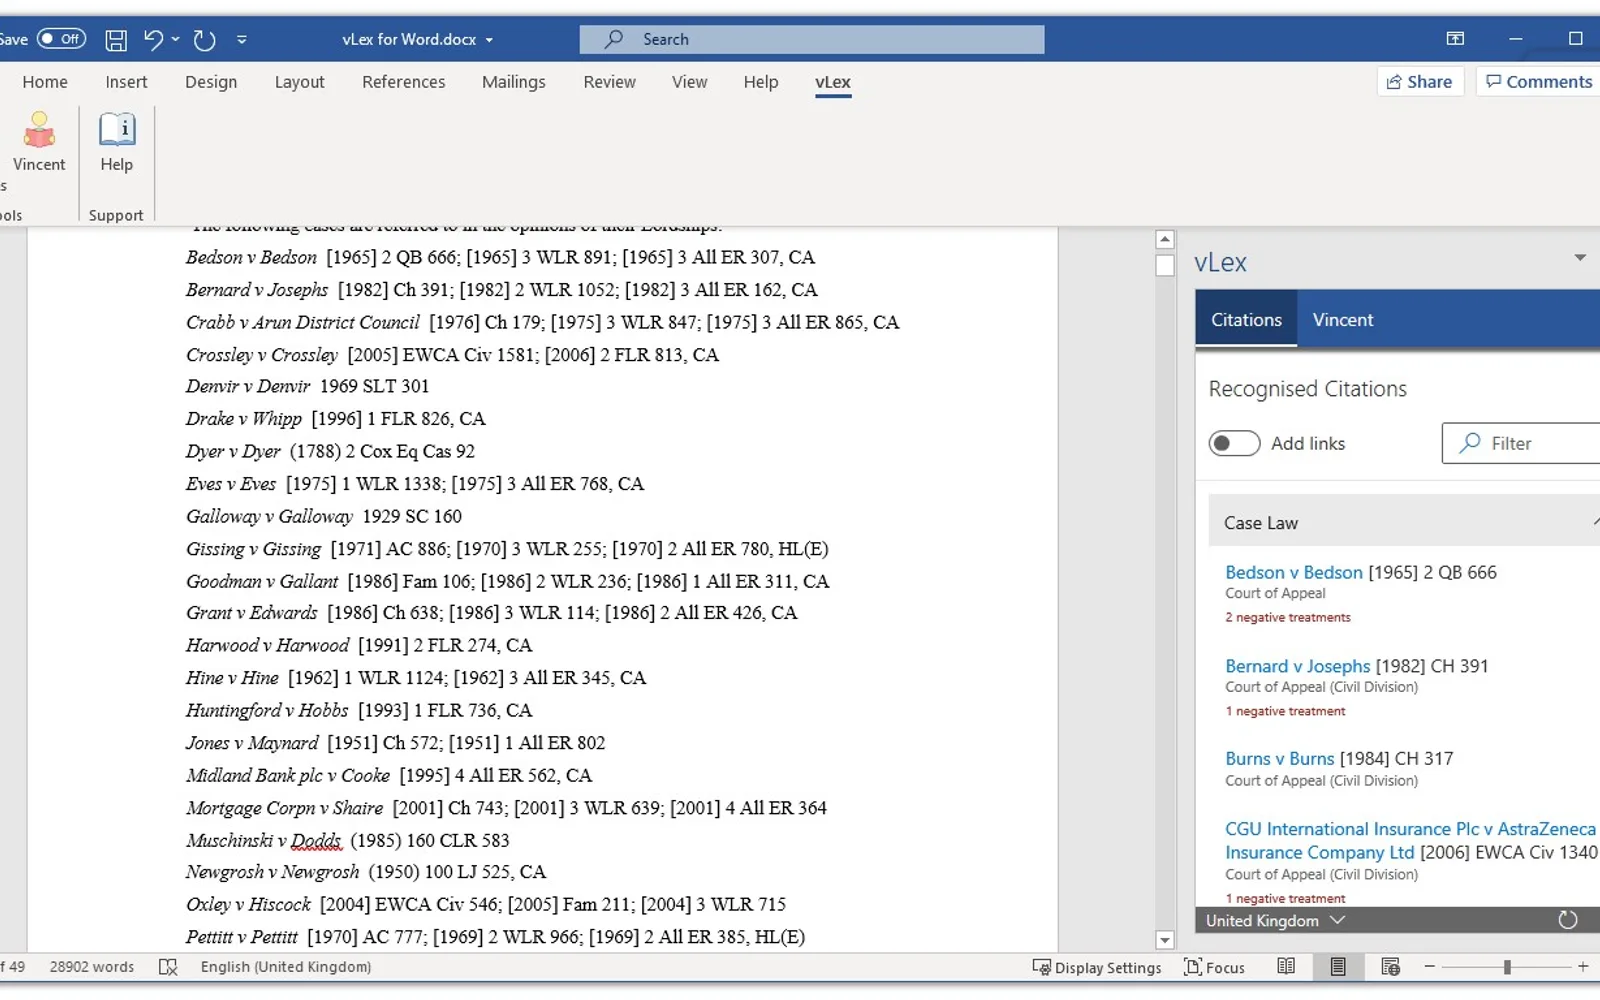The image size is (1600, 1000).
Task: Switch to Read Mode view icon
Action: 1286,966
